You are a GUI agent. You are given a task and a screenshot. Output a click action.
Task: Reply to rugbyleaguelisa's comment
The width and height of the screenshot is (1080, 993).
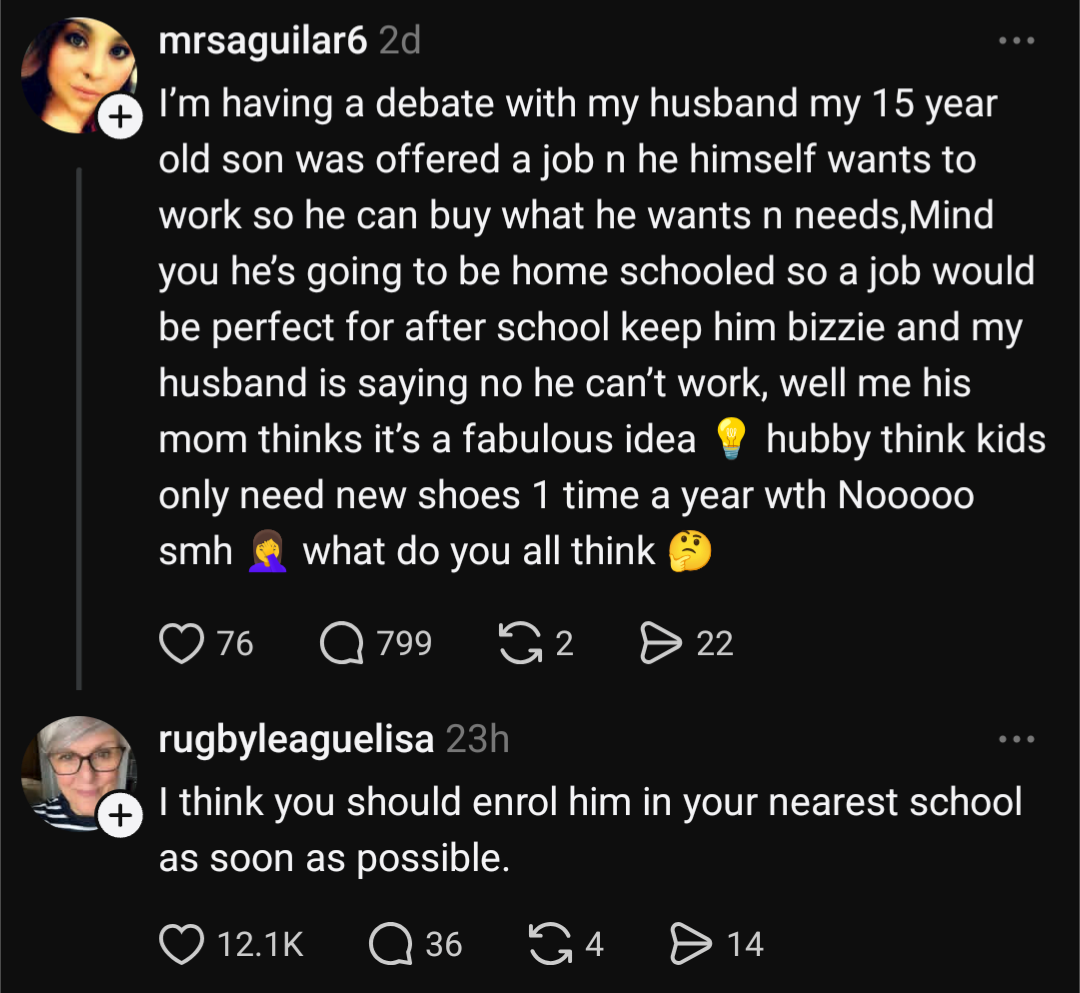point(389,944)
